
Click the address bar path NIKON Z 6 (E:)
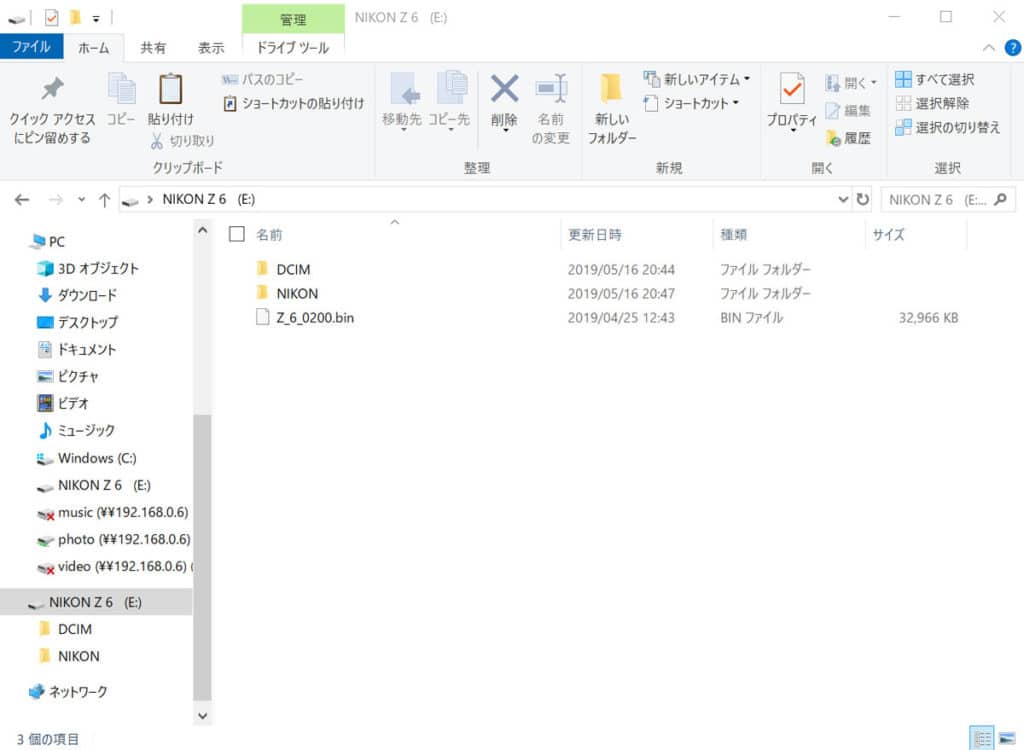pyautogui.click(x=208, y=199)
